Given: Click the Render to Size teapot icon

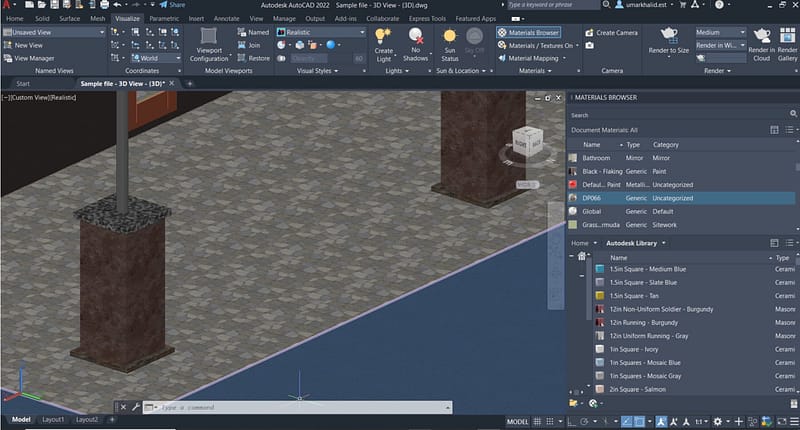Looking at the screenshot, I should coord(668,36).
